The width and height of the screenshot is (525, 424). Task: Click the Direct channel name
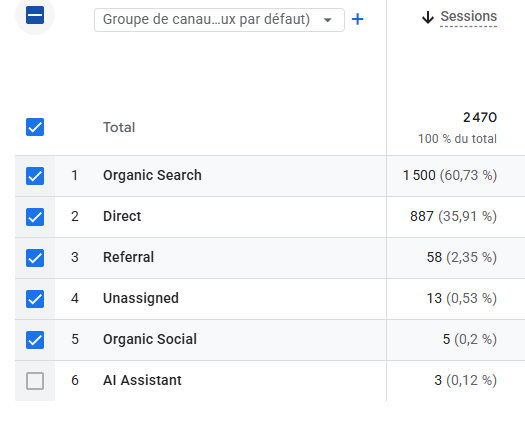click(122, 216)
